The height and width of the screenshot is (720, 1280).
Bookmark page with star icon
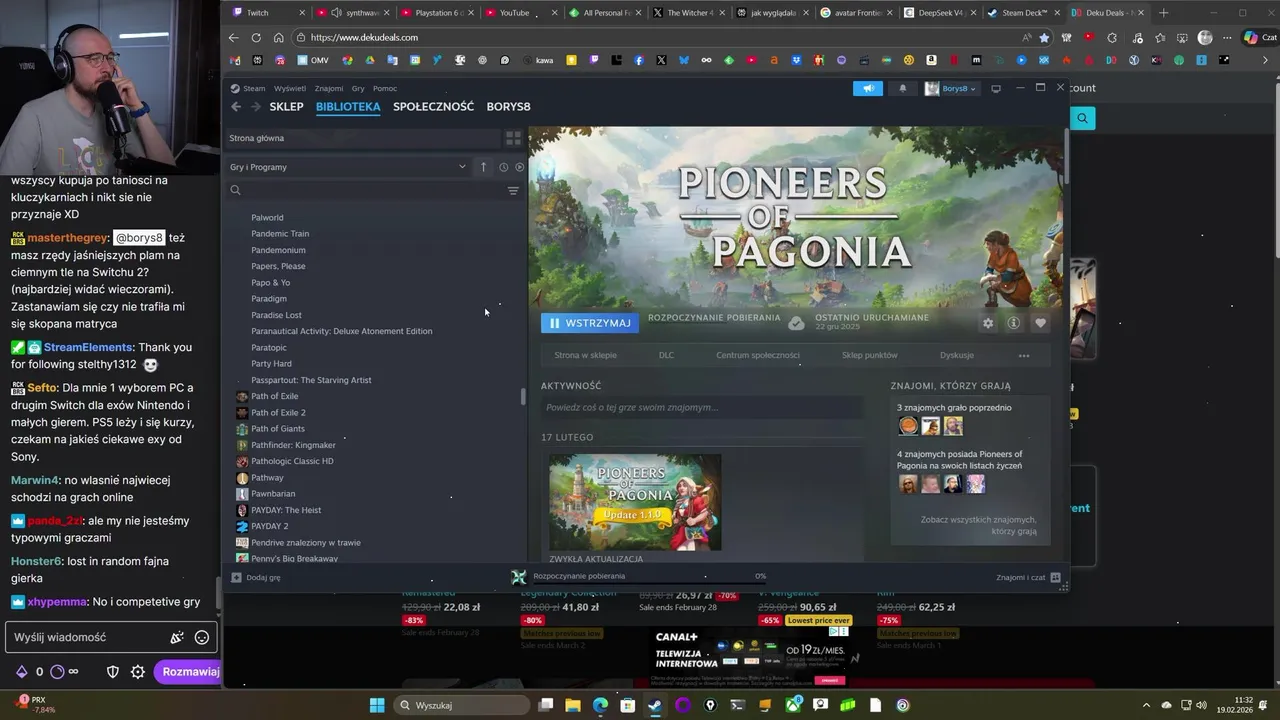pyautogui.click(x=1044, y=37)
